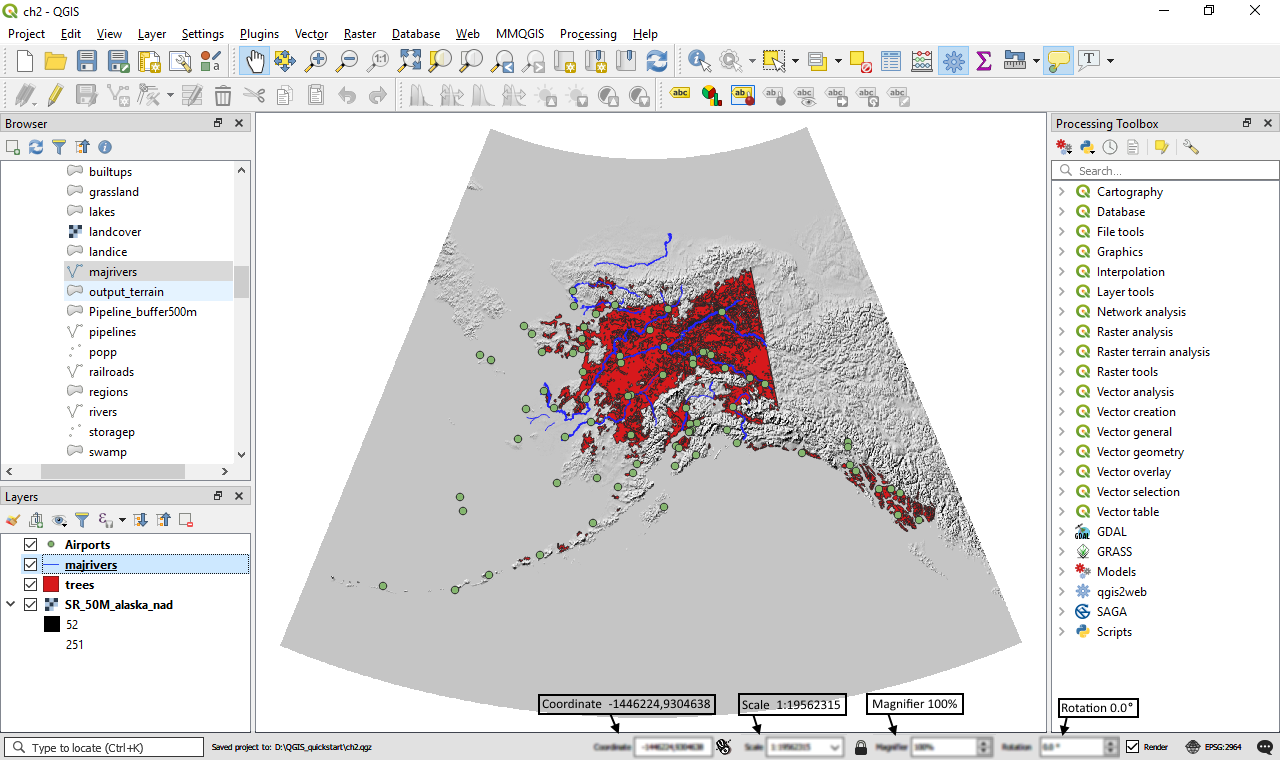Show the statistical summary sigma icon
Screen dimensions: 1280x760
pos(984,61)
